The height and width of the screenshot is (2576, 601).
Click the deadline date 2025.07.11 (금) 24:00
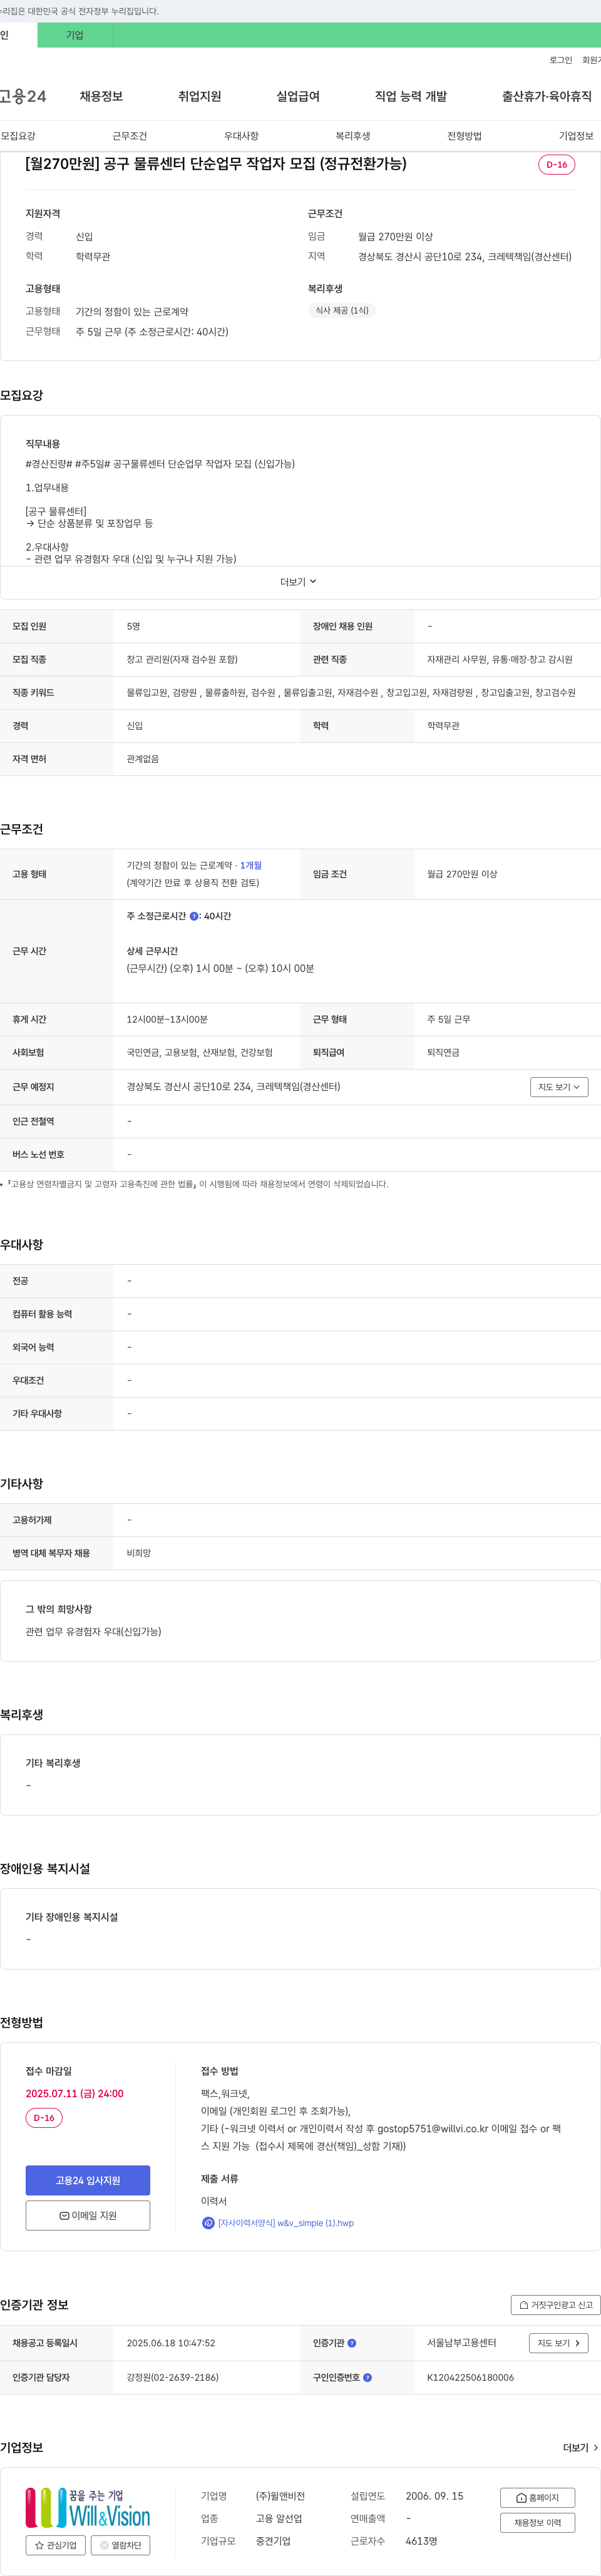(x=75, y=2093)
